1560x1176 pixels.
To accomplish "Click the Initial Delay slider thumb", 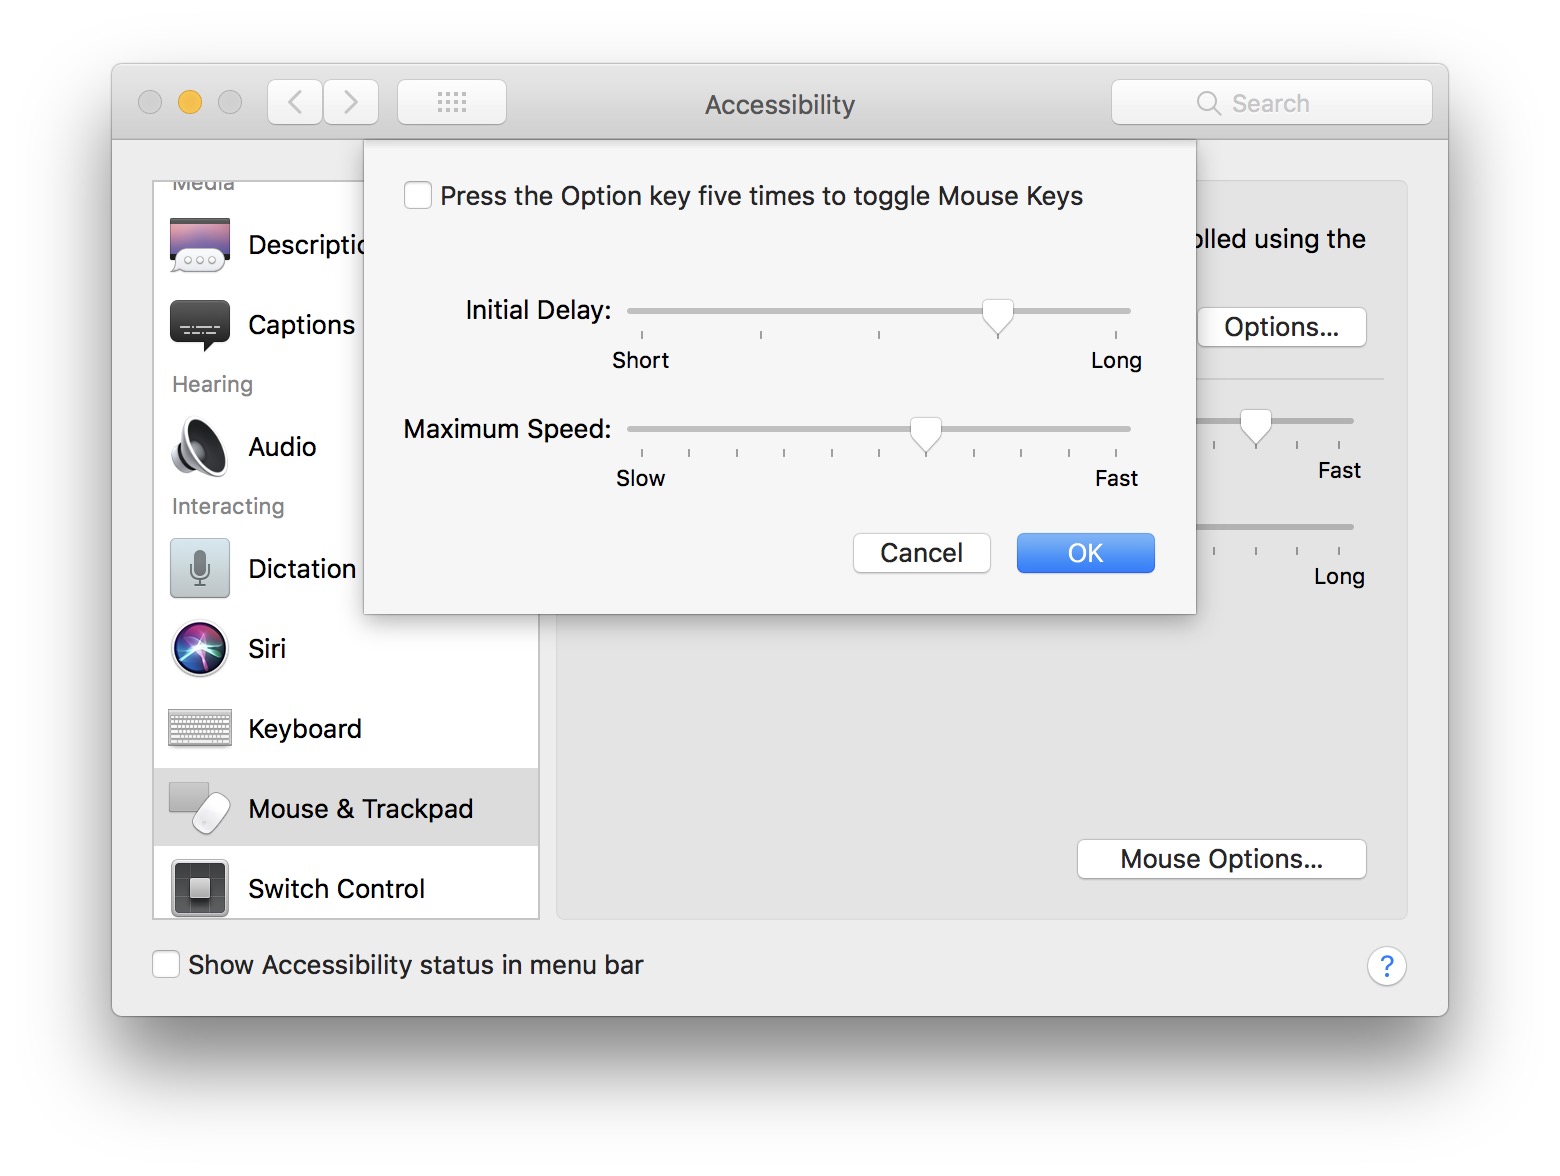I will pos(997,316).
